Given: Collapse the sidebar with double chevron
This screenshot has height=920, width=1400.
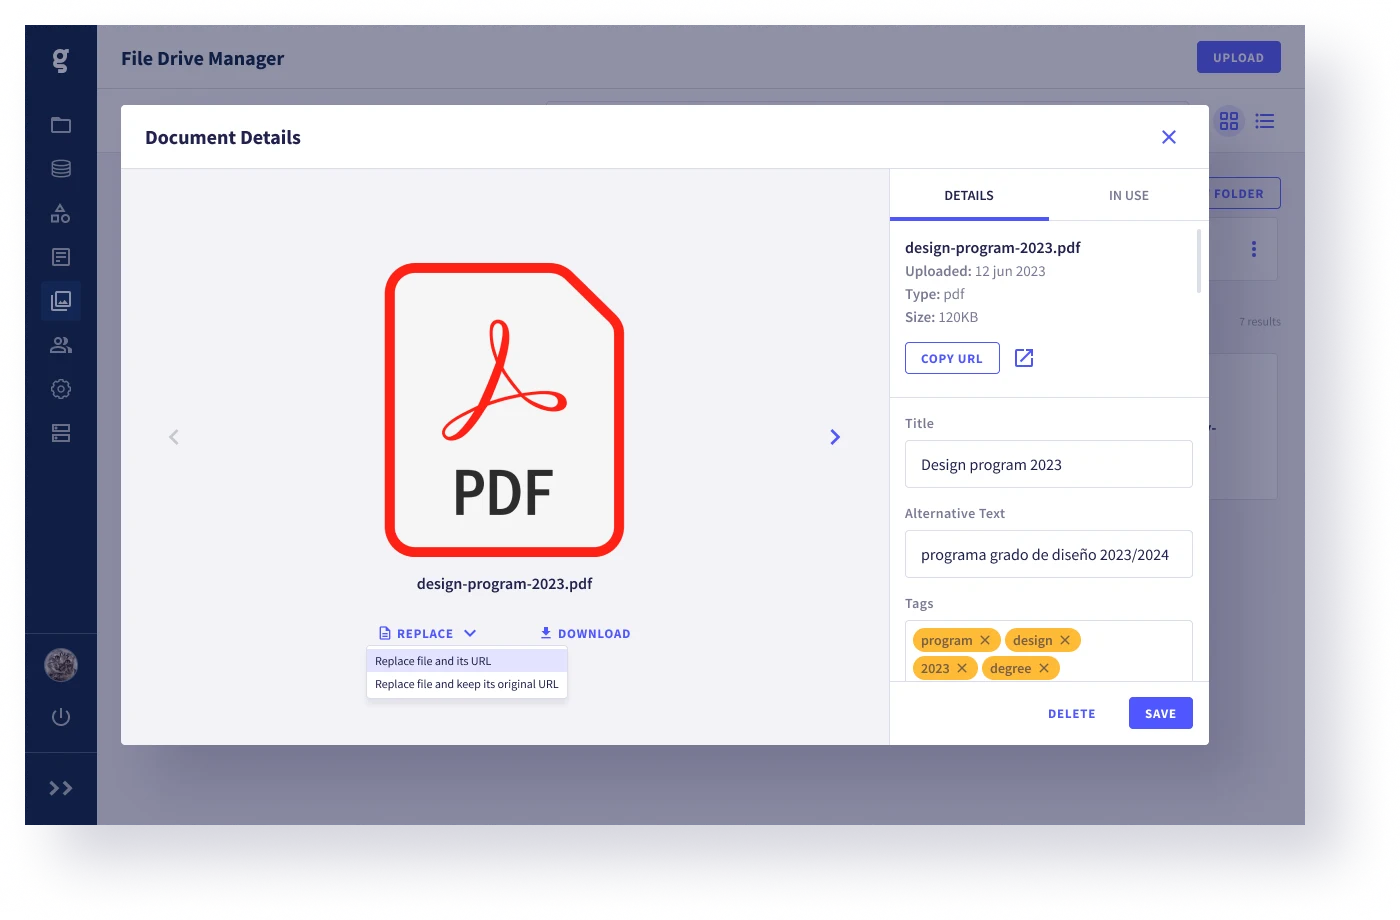Looking at the screenshot, I should click(60, 788).
